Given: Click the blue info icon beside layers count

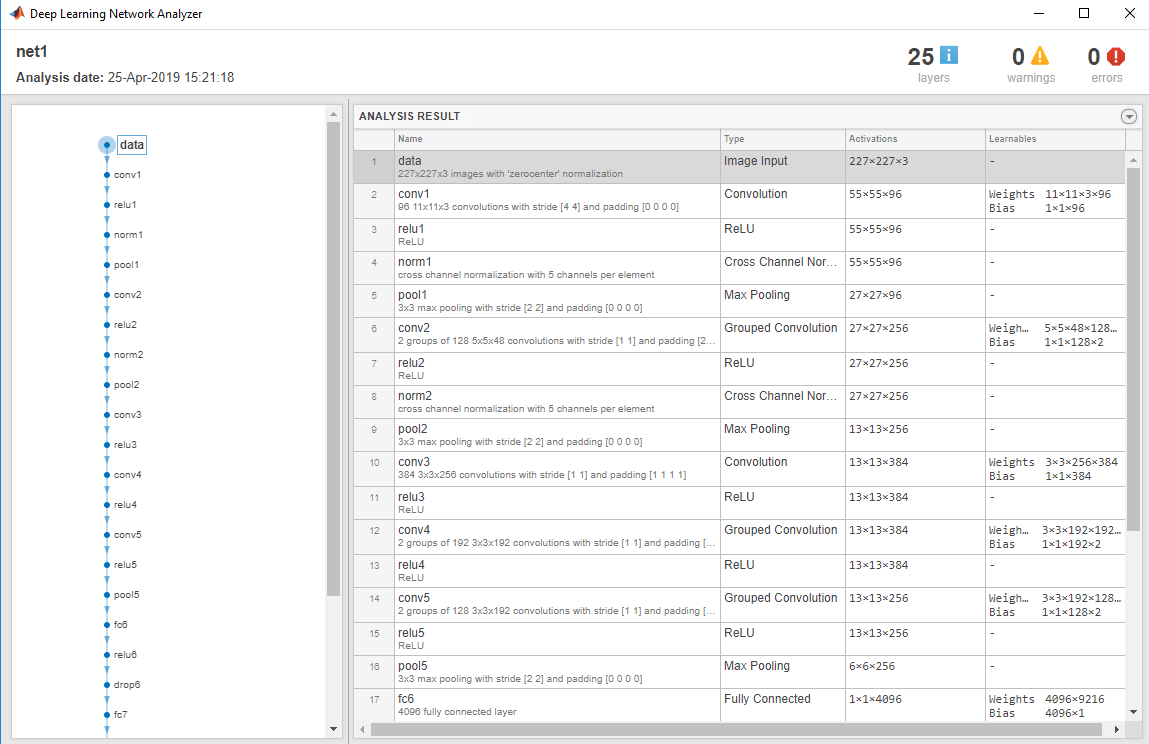Looking at the screenshot, I should [x=949, y=56].
